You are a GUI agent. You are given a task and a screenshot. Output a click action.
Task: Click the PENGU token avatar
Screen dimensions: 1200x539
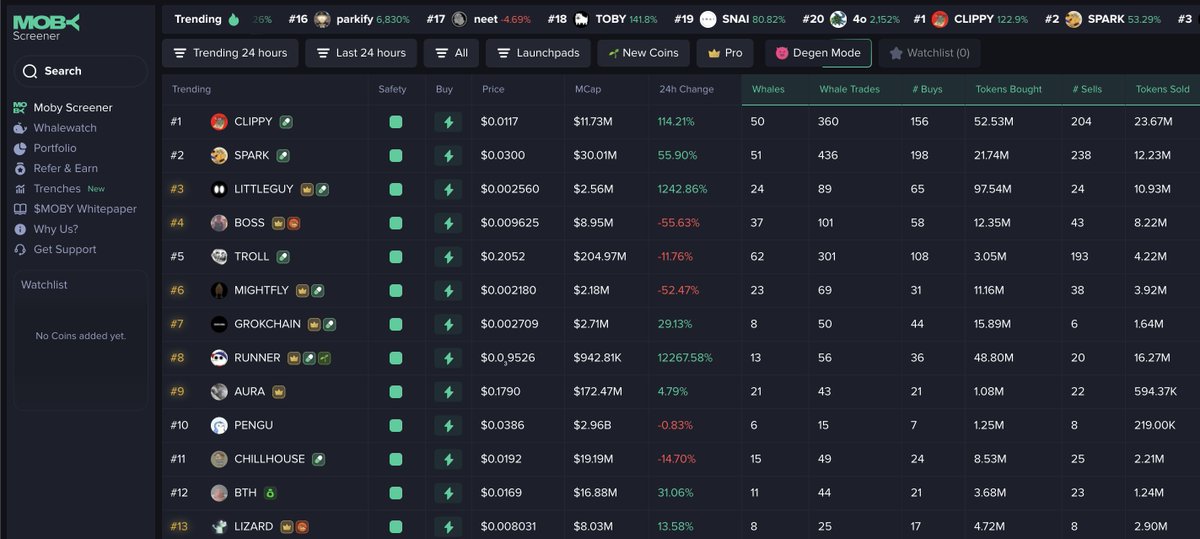[x=219, y=426]
